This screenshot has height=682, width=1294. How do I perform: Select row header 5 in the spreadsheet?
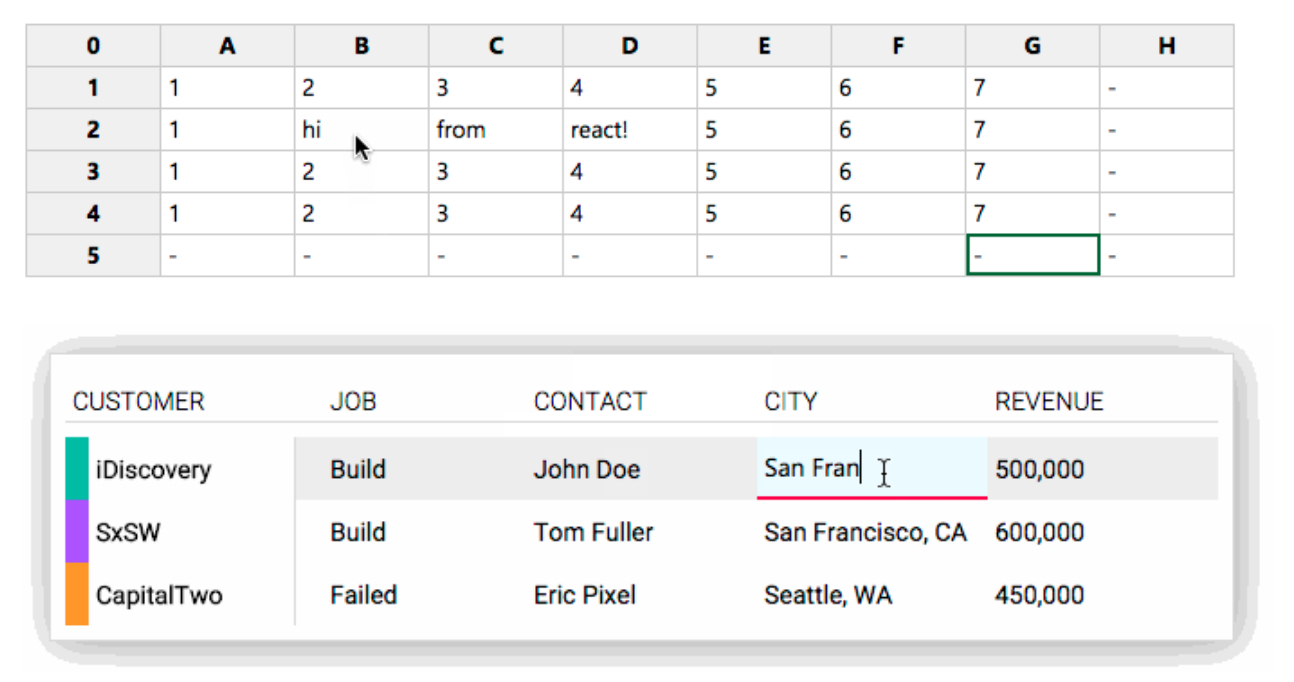pyautogui.click(x=92, y=255)
